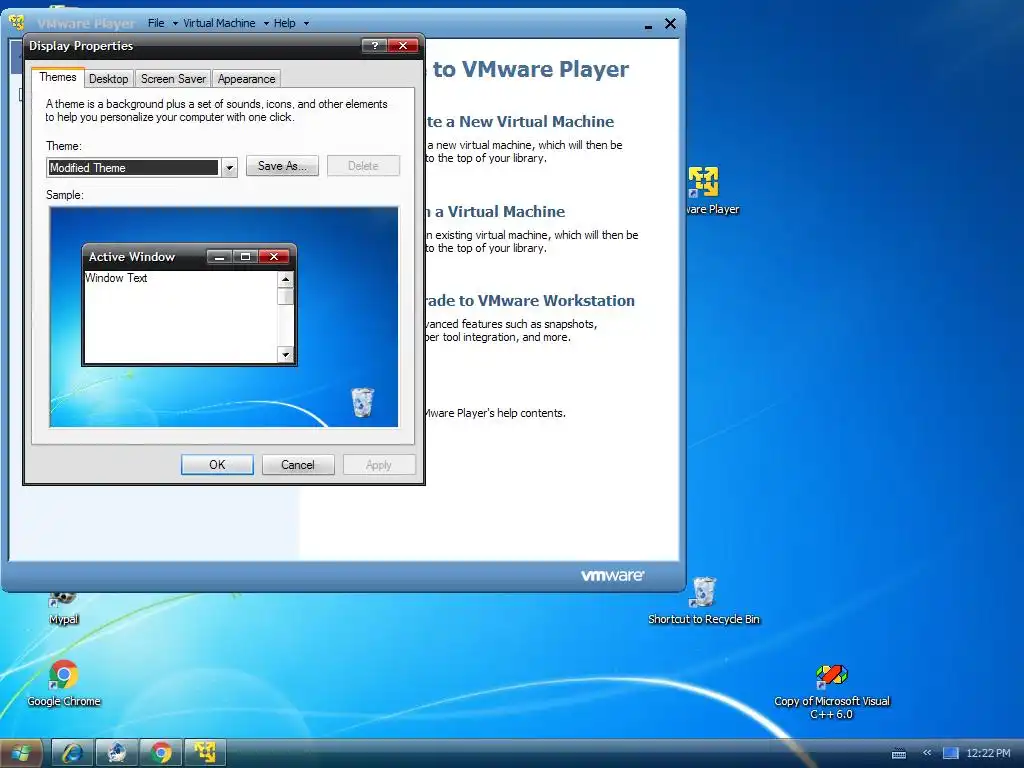Open the Windows Start button

(21, 753)
